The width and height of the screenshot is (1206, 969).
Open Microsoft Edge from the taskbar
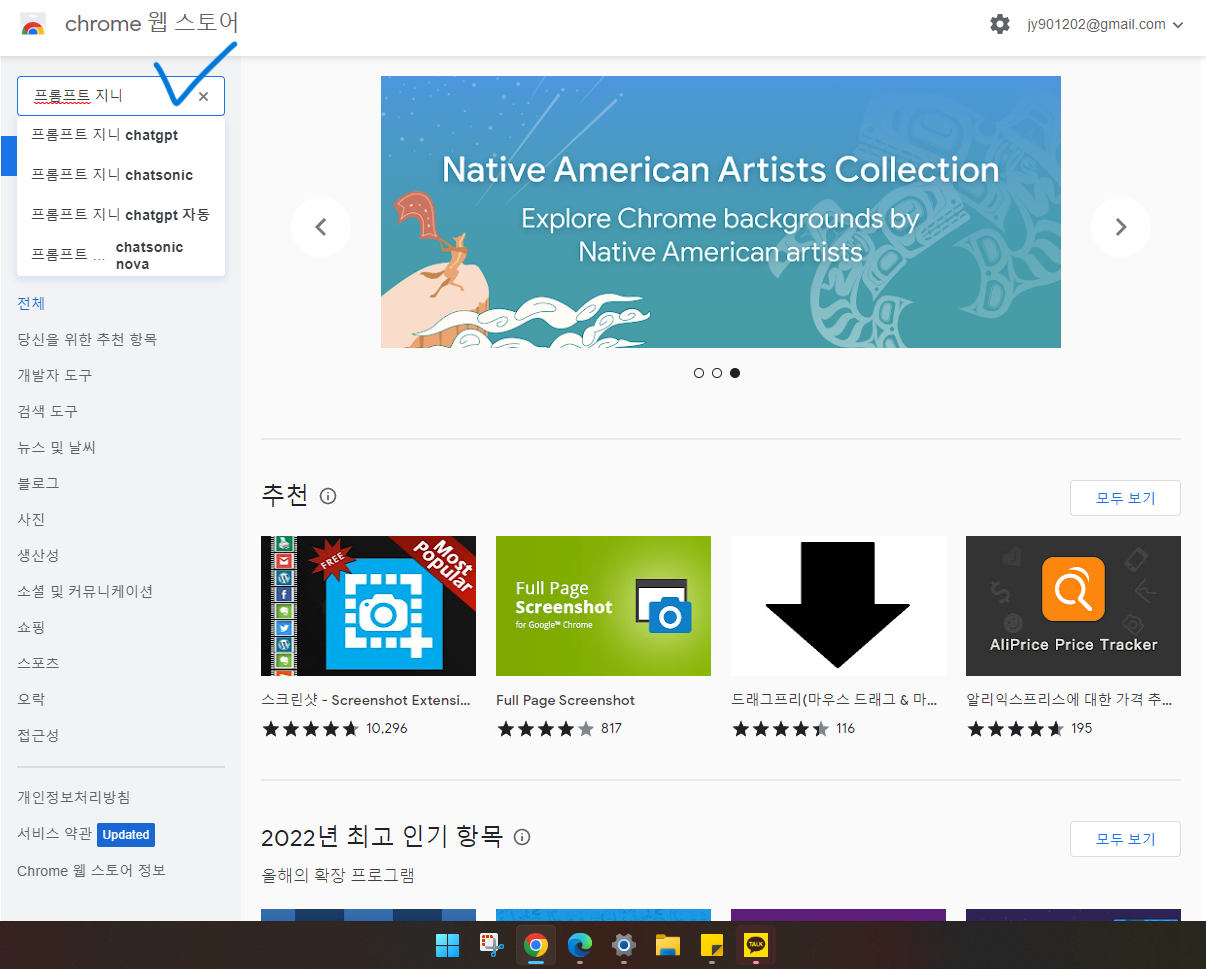(580, 945)
